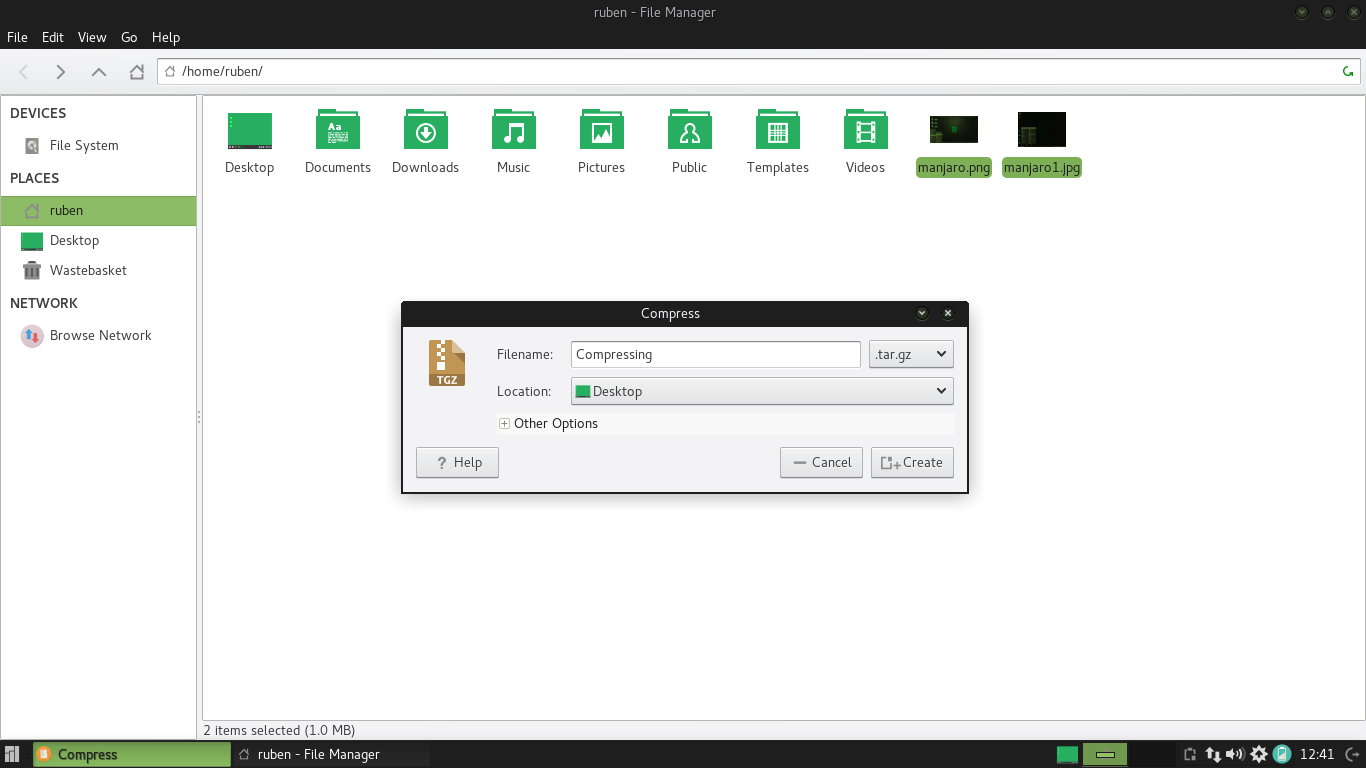Click the '2 items selected (1.0 MB)' status text

coord(279,730)
